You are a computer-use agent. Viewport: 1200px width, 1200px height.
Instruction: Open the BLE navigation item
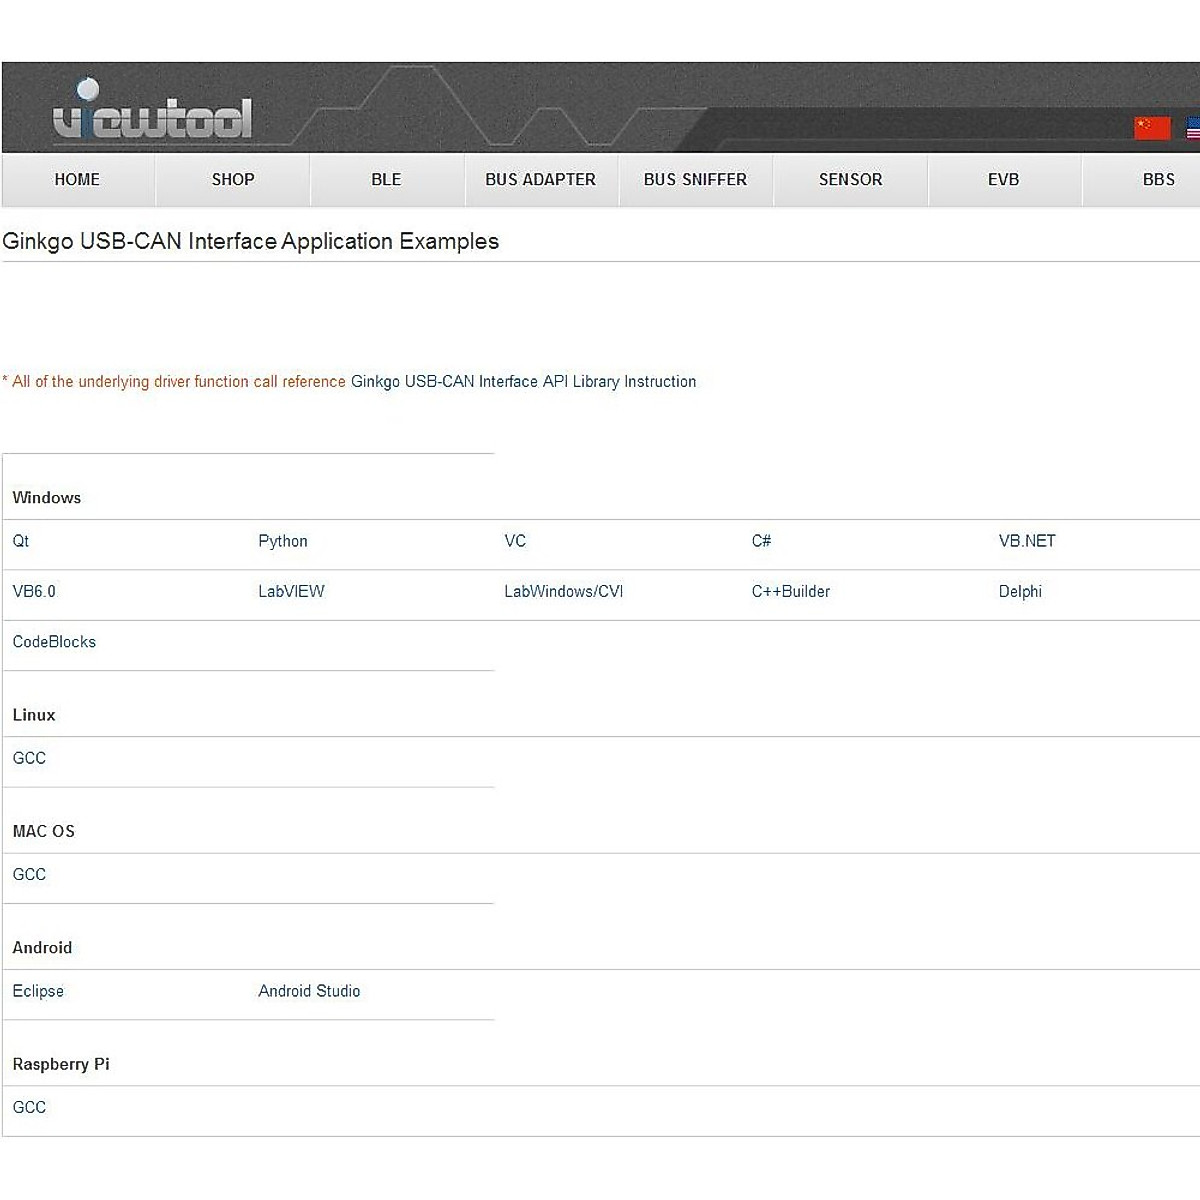[x=386, y=180]
